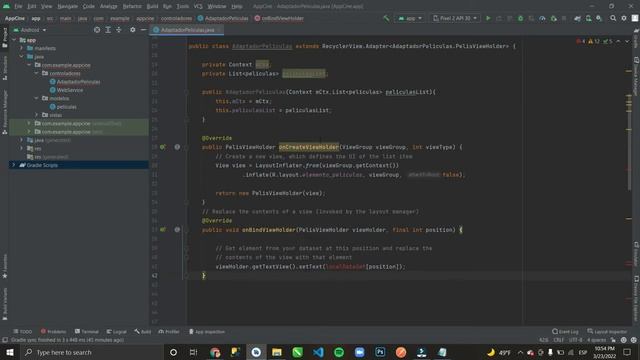Screen dimensions: 640x360
Task: Toggle the Logcat tool window
Action: 117,331
